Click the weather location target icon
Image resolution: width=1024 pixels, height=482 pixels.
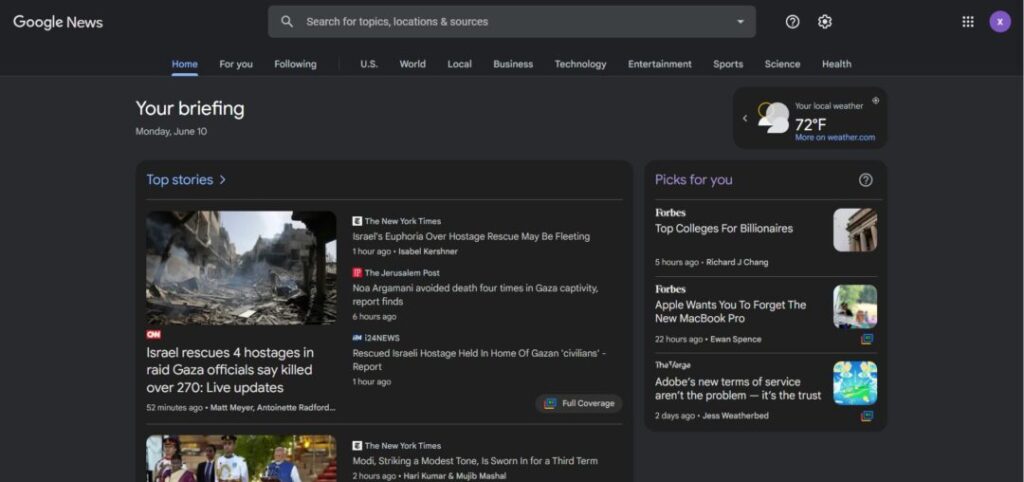pyautogui.click(x=876, y=101)
